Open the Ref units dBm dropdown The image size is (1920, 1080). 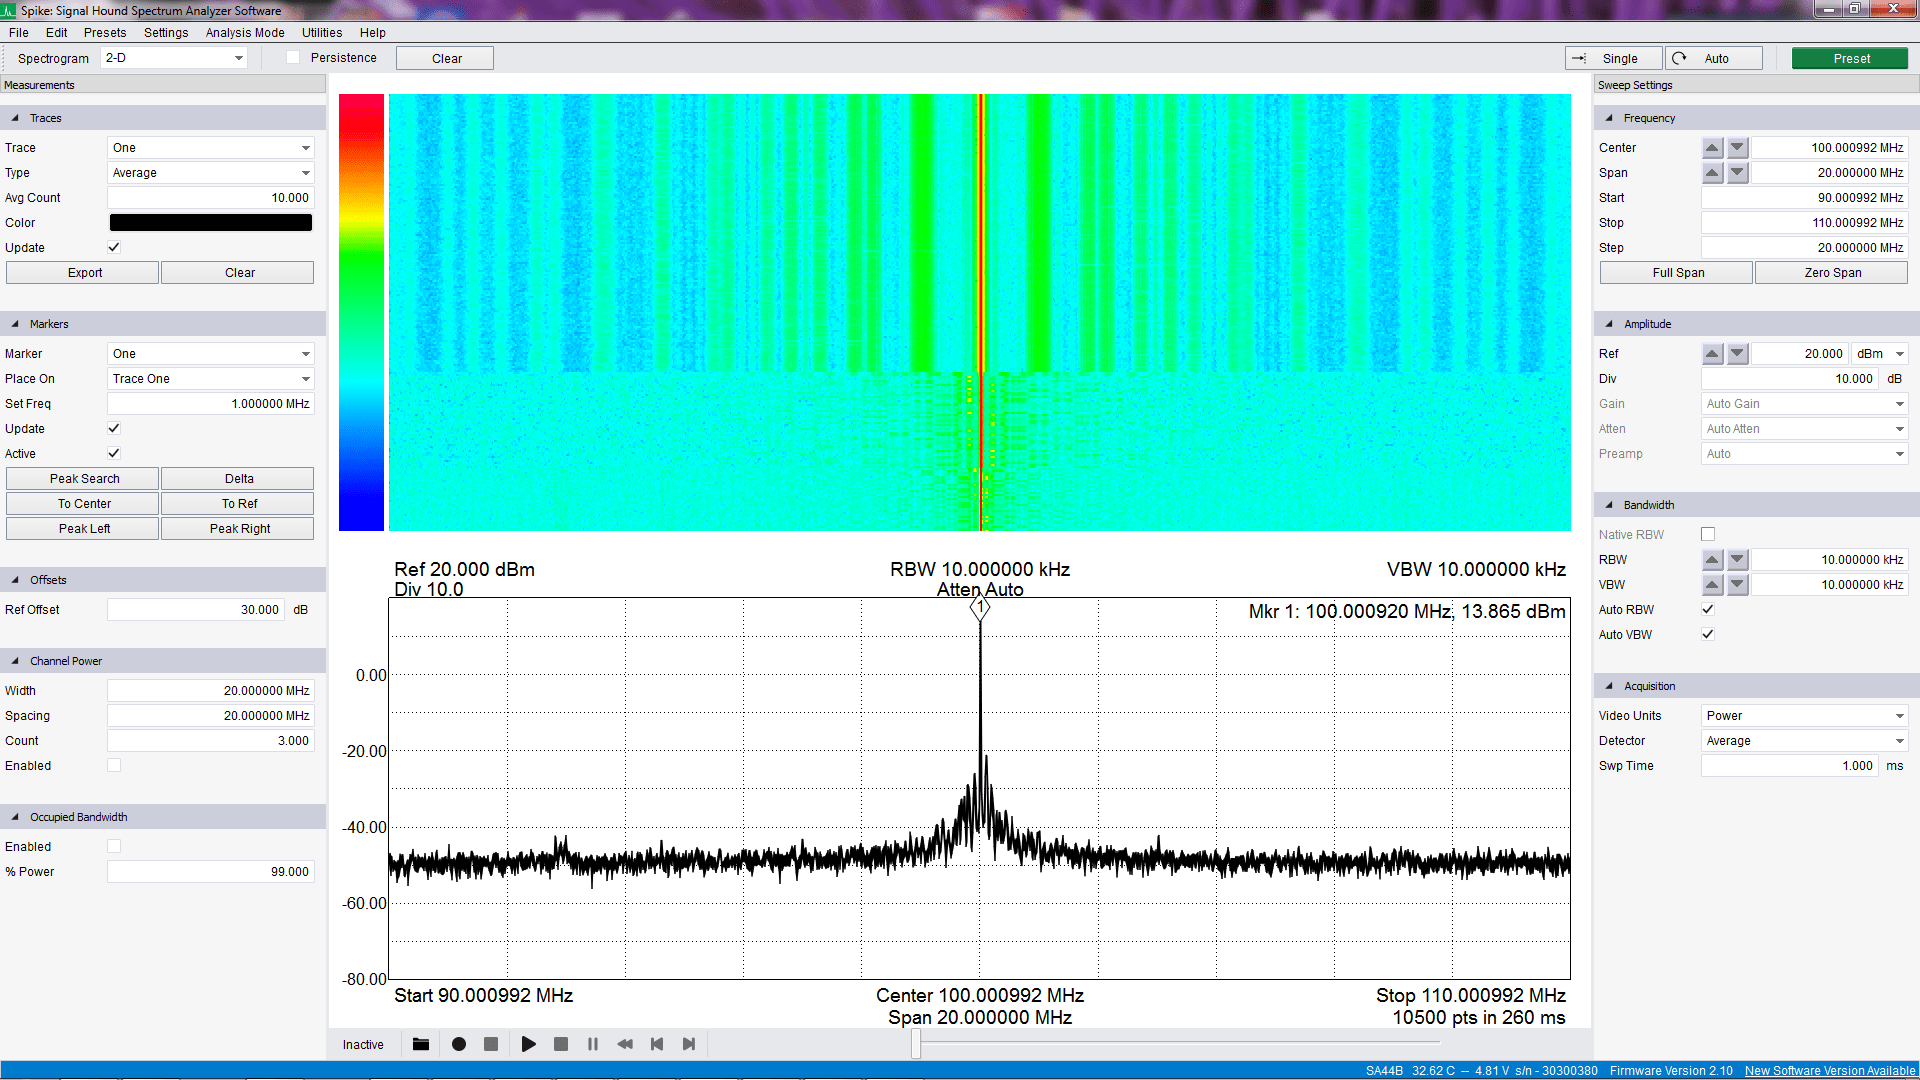[x=1879, y=353]
